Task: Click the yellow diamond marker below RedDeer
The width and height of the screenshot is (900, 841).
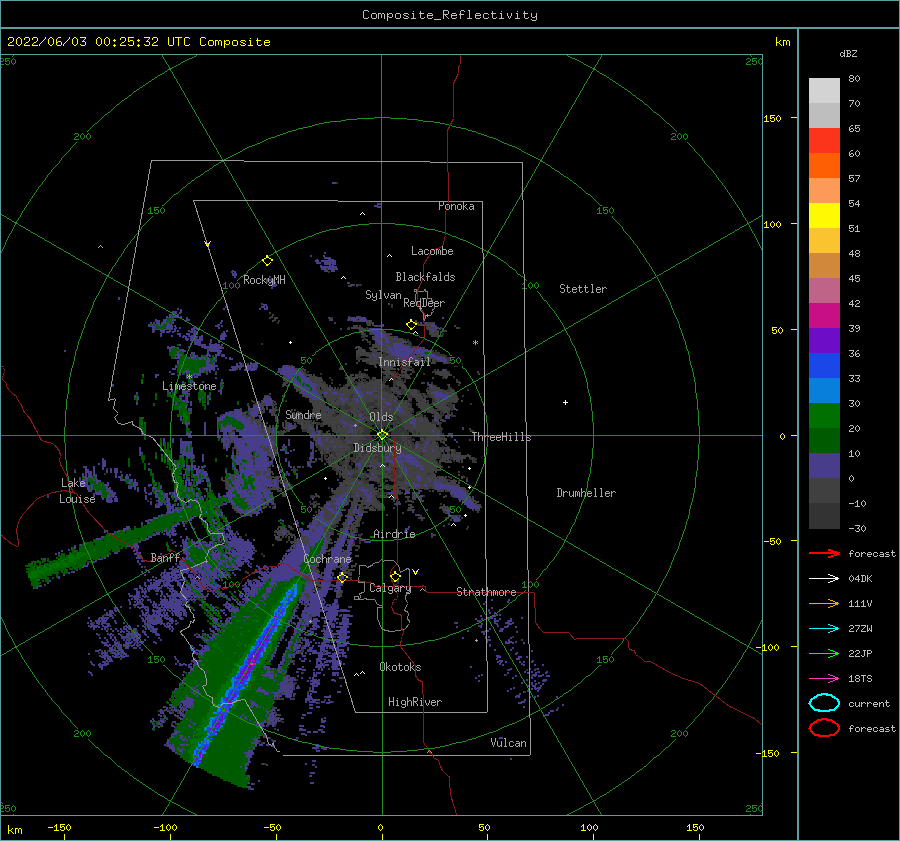Action: (412, 325)
